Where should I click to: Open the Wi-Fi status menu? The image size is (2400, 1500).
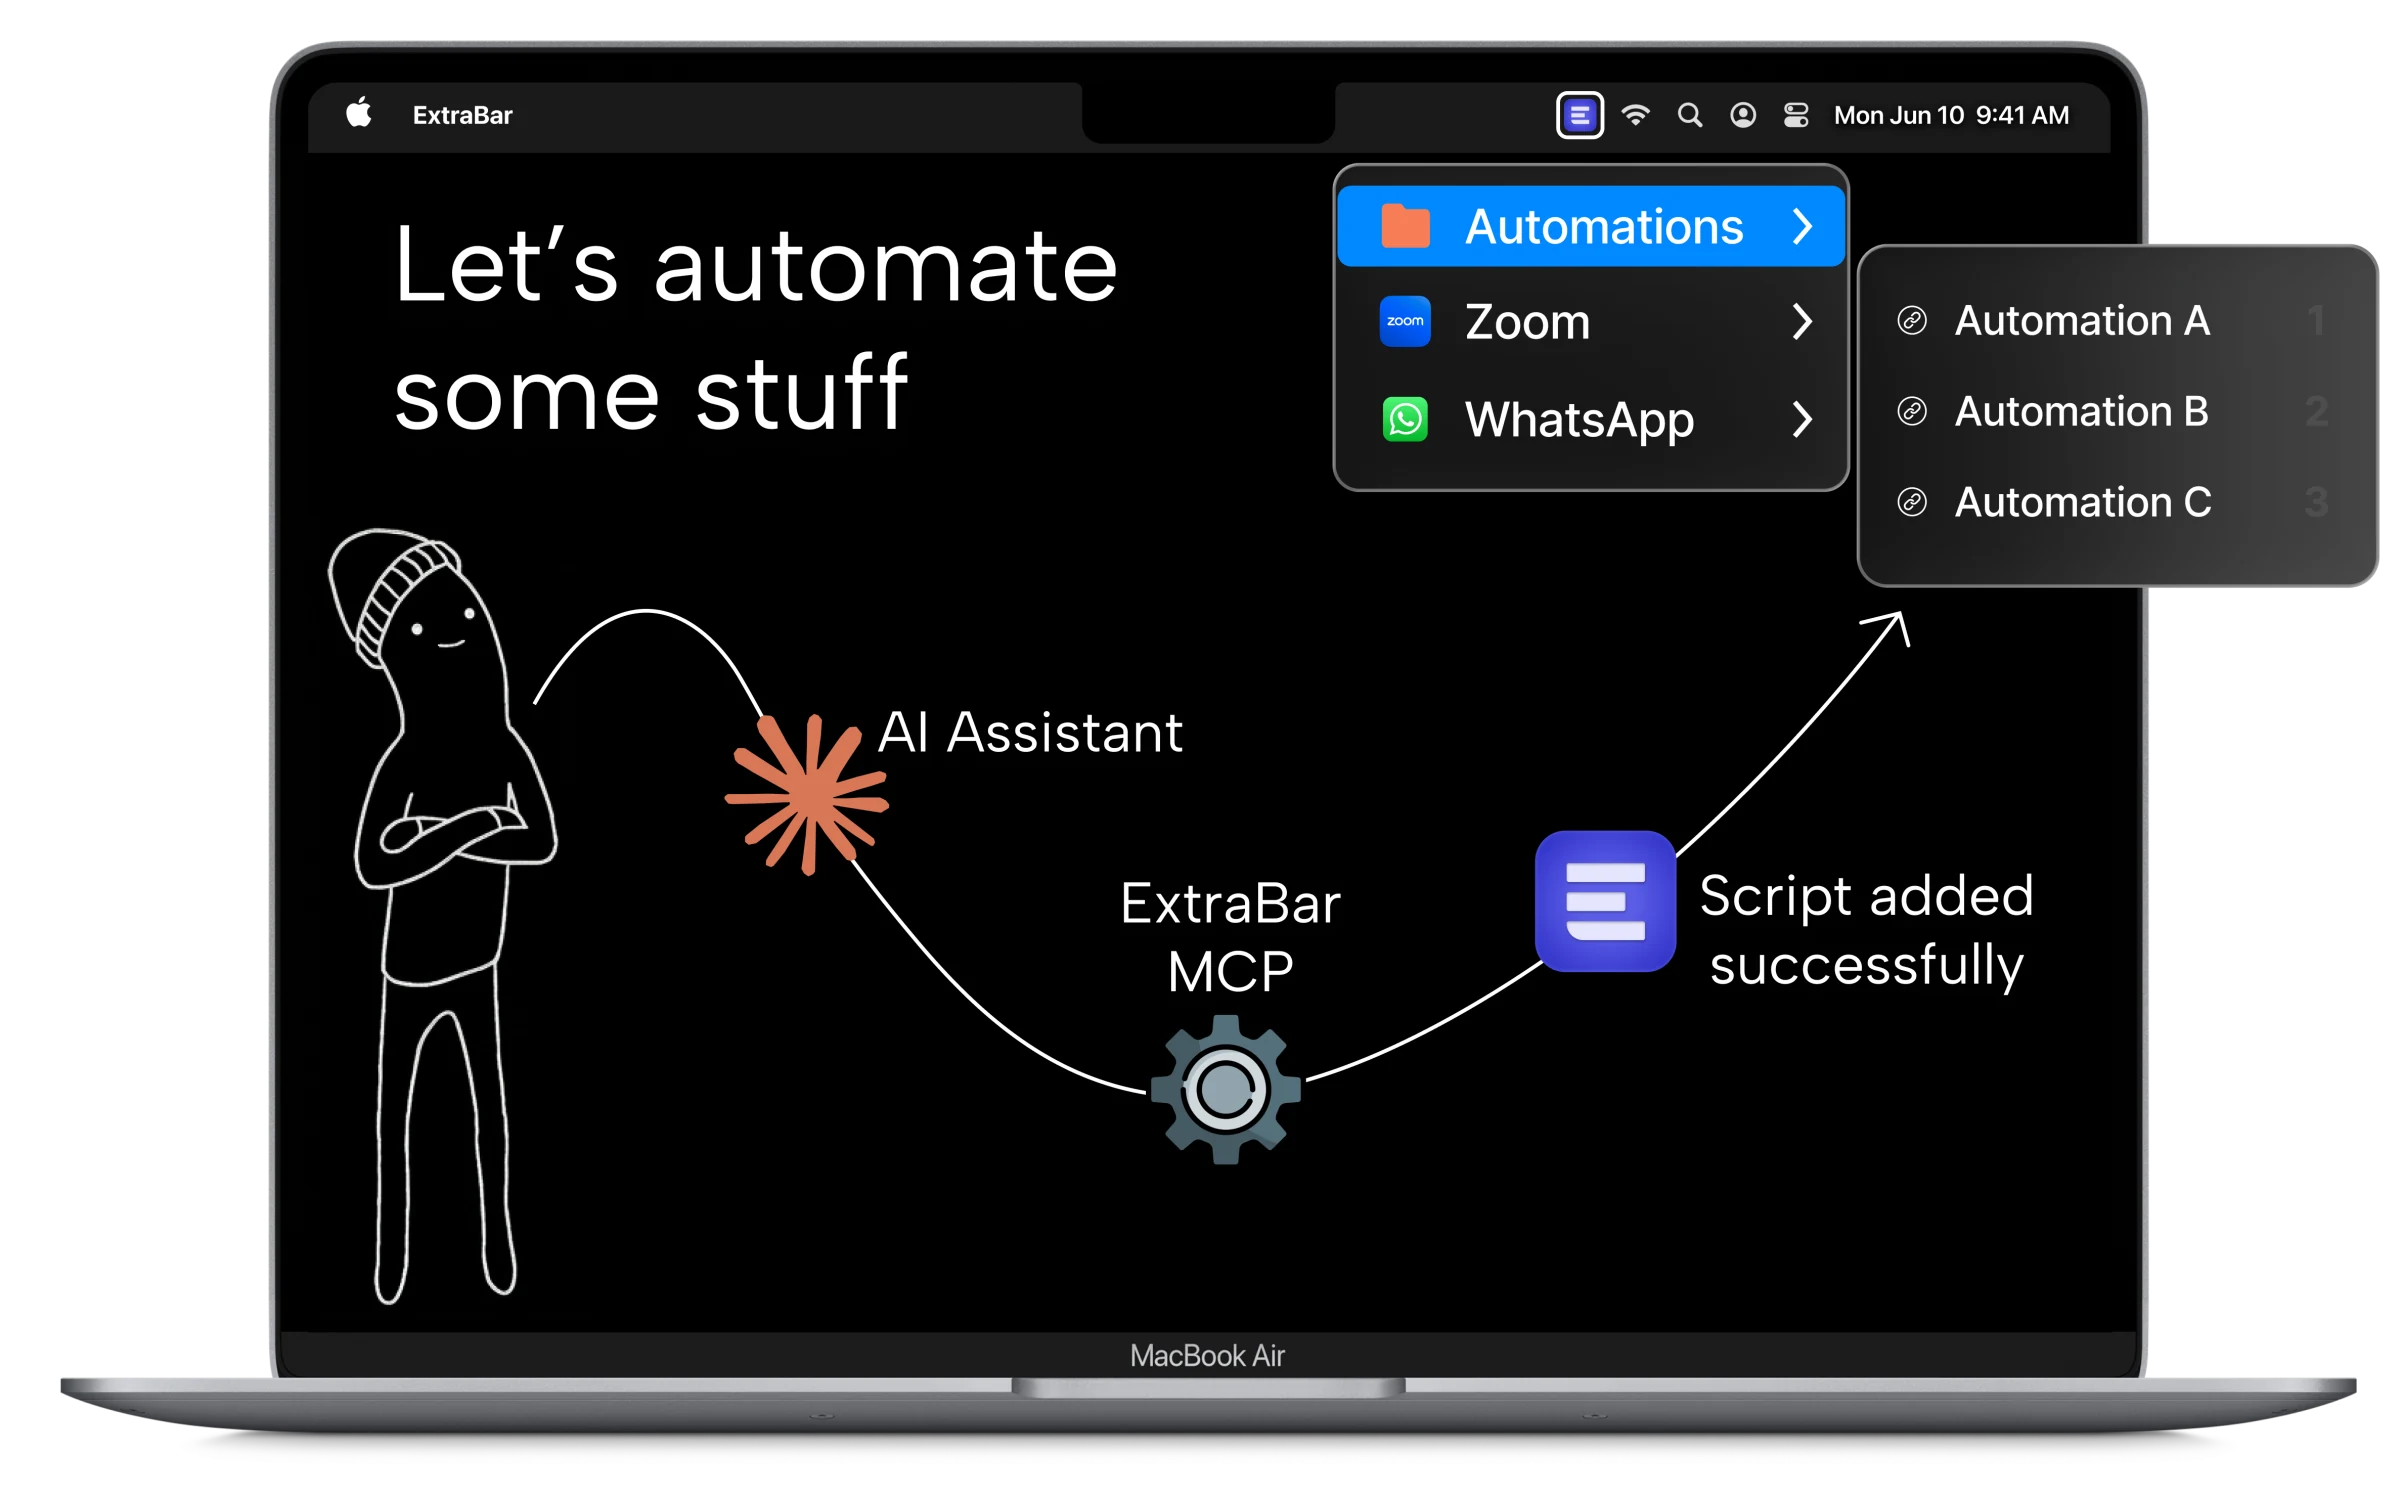tap(1635, 115)
